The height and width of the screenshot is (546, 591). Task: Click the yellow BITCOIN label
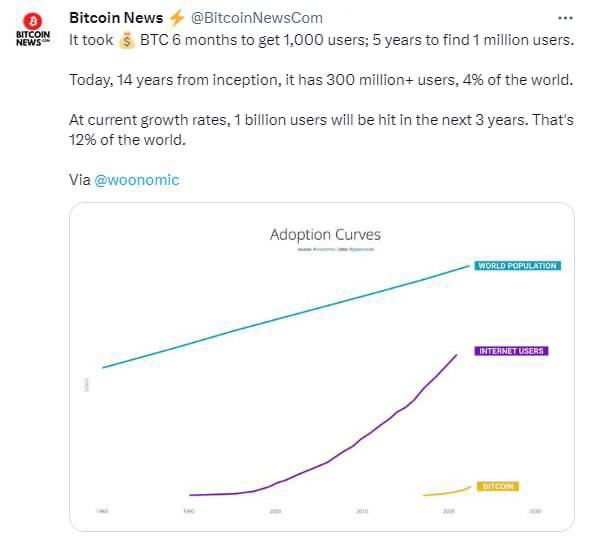[498, 486]
